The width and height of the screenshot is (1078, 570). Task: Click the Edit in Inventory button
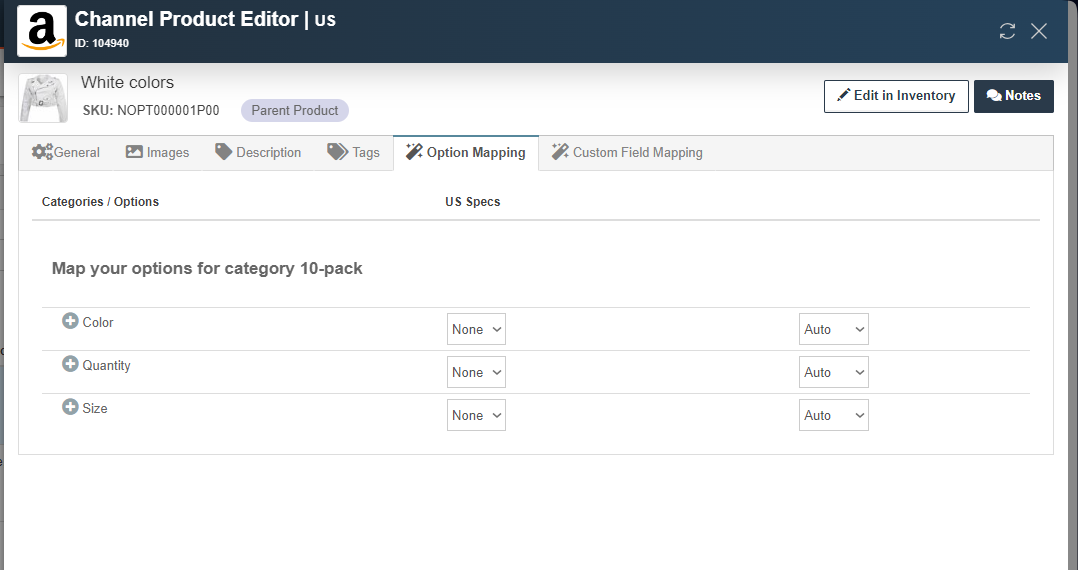896,96
